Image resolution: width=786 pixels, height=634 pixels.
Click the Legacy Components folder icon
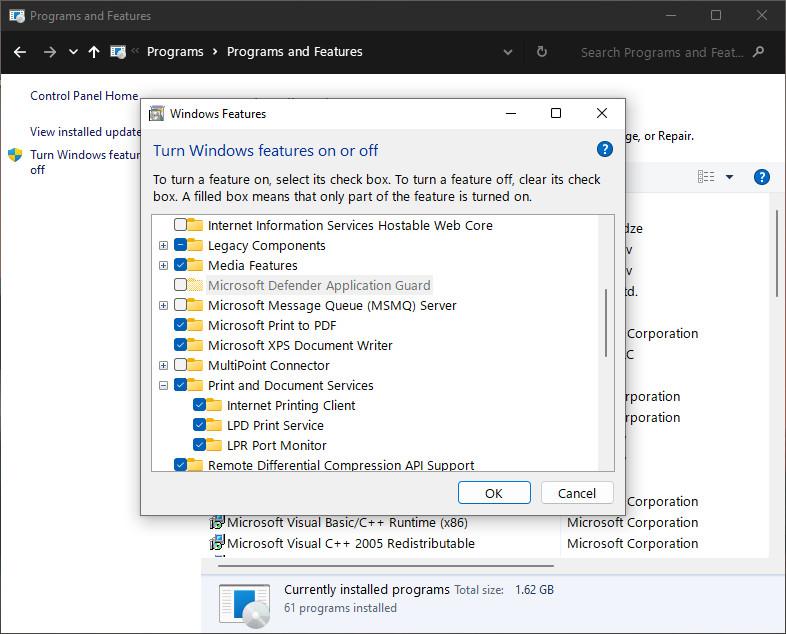coord(195,245)
